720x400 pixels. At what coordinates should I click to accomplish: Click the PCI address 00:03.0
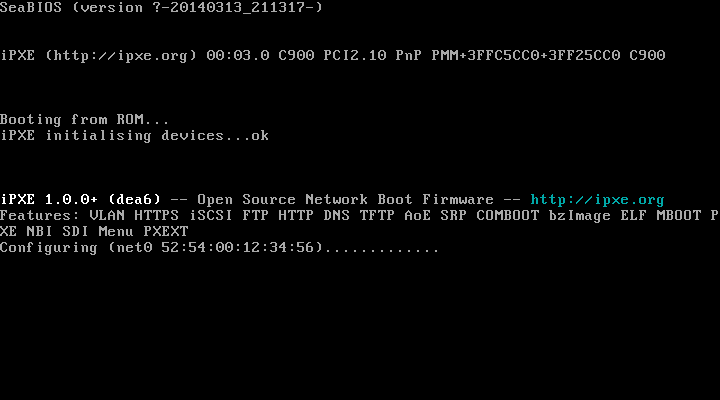click(238, 55)
